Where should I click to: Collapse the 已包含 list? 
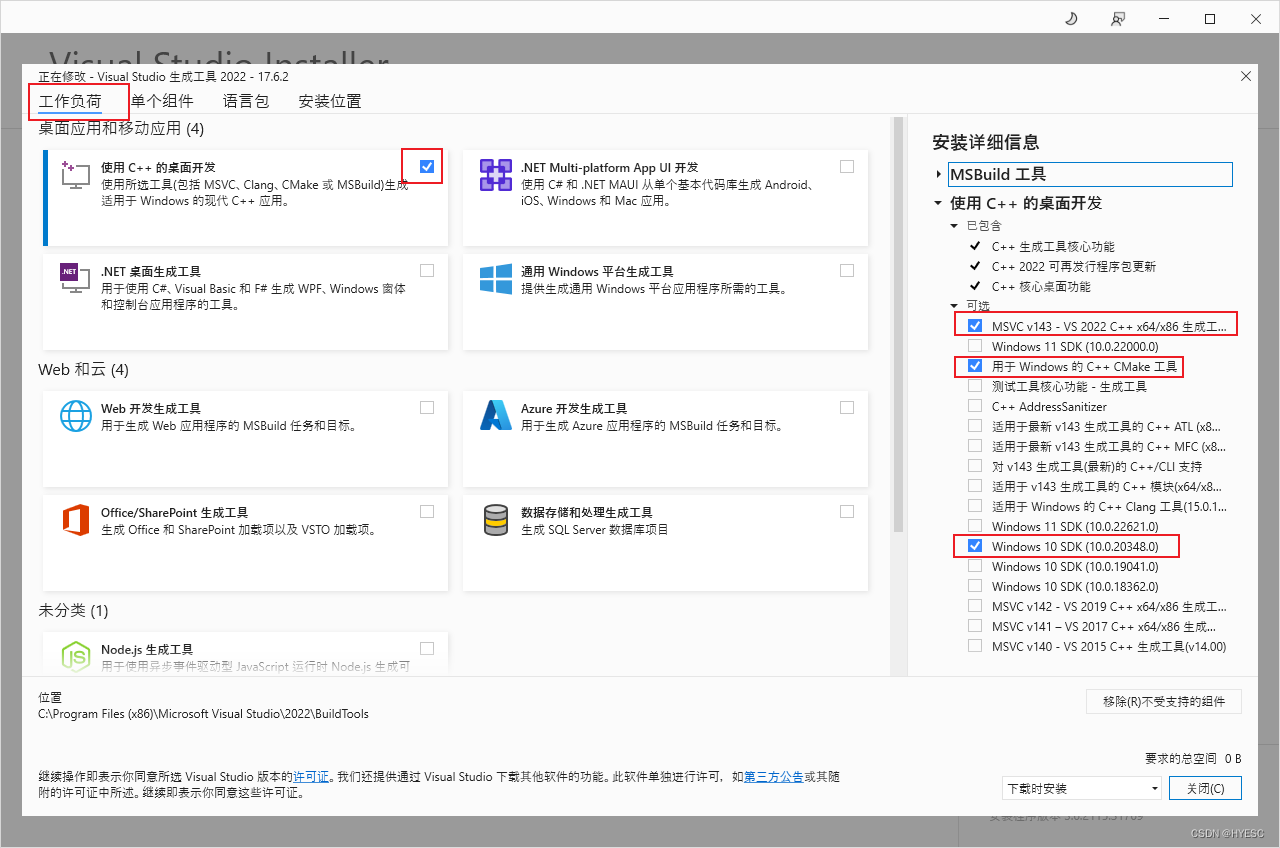(953, 224)
